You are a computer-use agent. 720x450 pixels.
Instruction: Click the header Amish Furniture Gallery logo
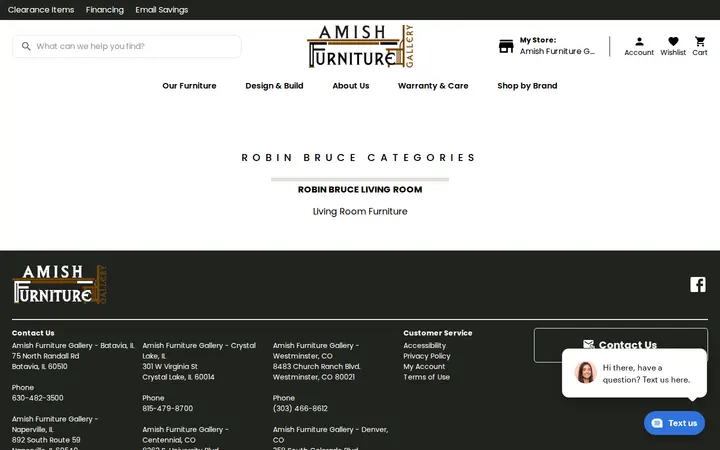pos(360,46)
